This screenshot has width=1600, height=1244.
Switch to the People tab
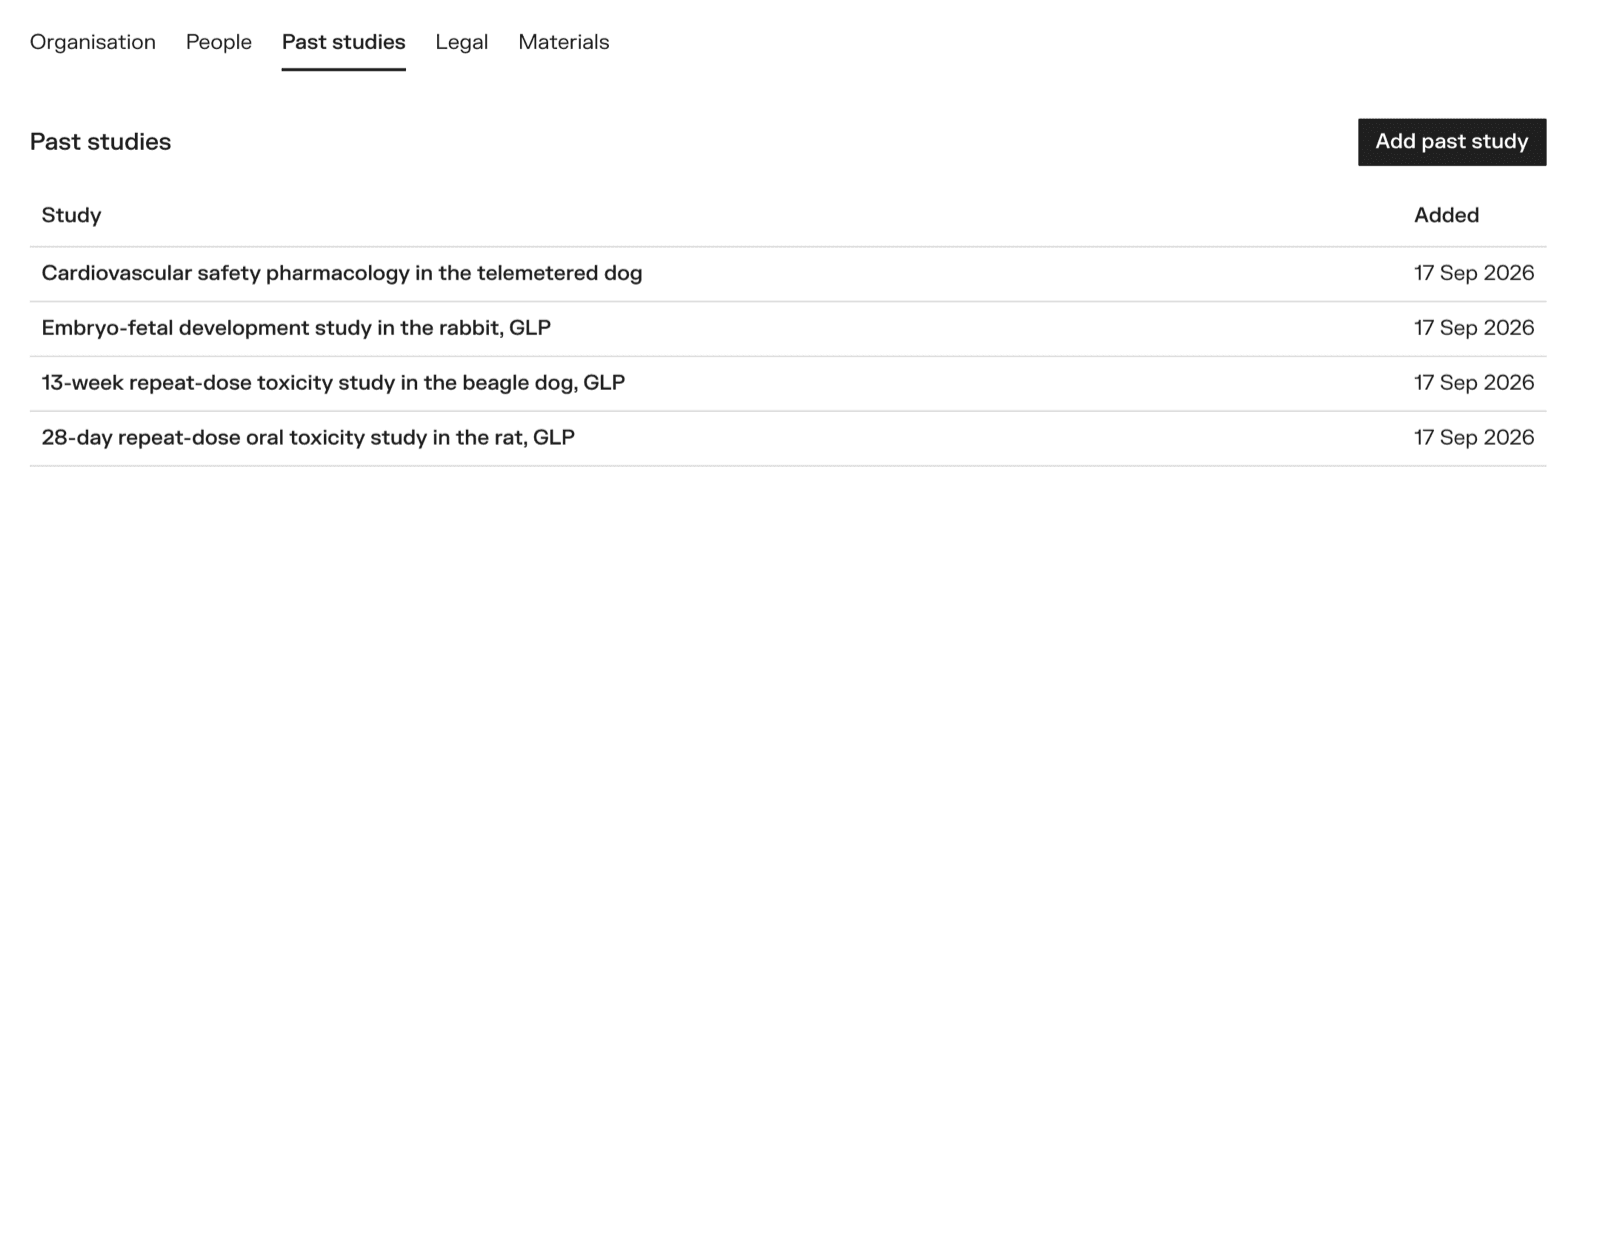click(x=219, y=42)
